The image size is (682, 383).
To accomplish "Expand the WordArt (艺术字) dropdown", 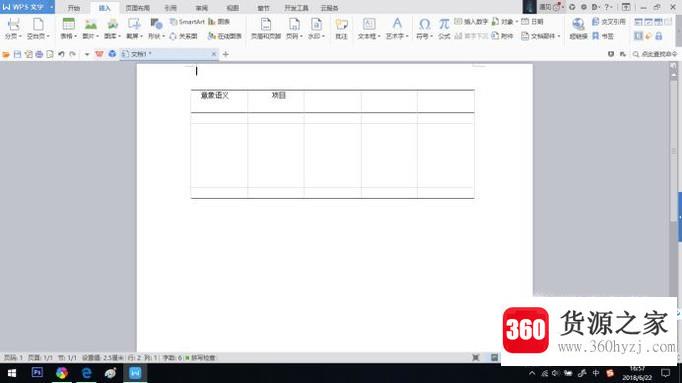I will click(x=407, y=37).
